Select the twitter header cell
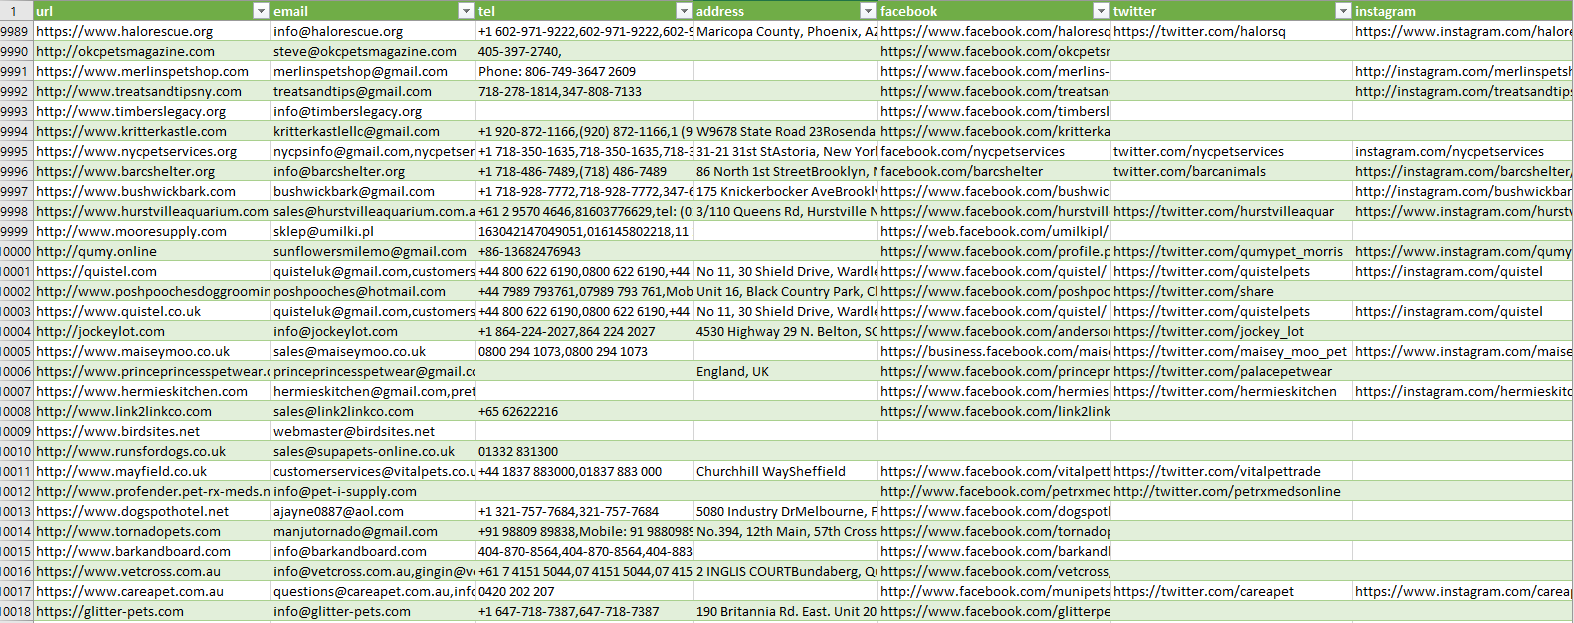Viewport: 1574px width, 623px height. coord(1231,11)
